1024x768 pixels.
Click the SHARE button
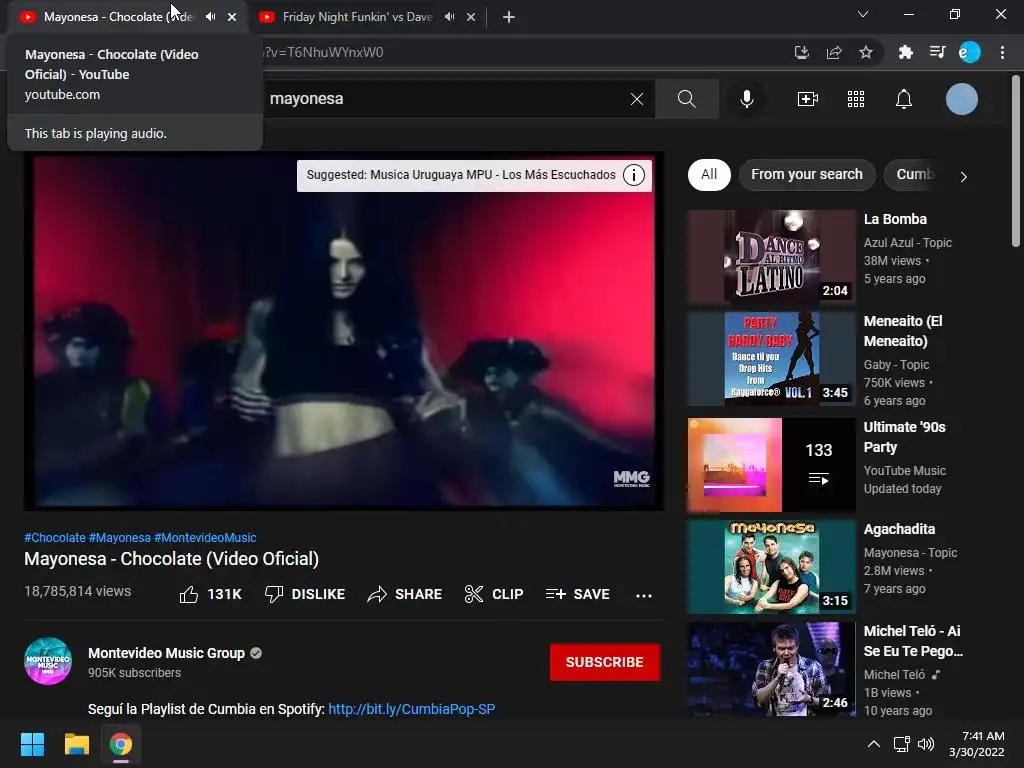405,594
